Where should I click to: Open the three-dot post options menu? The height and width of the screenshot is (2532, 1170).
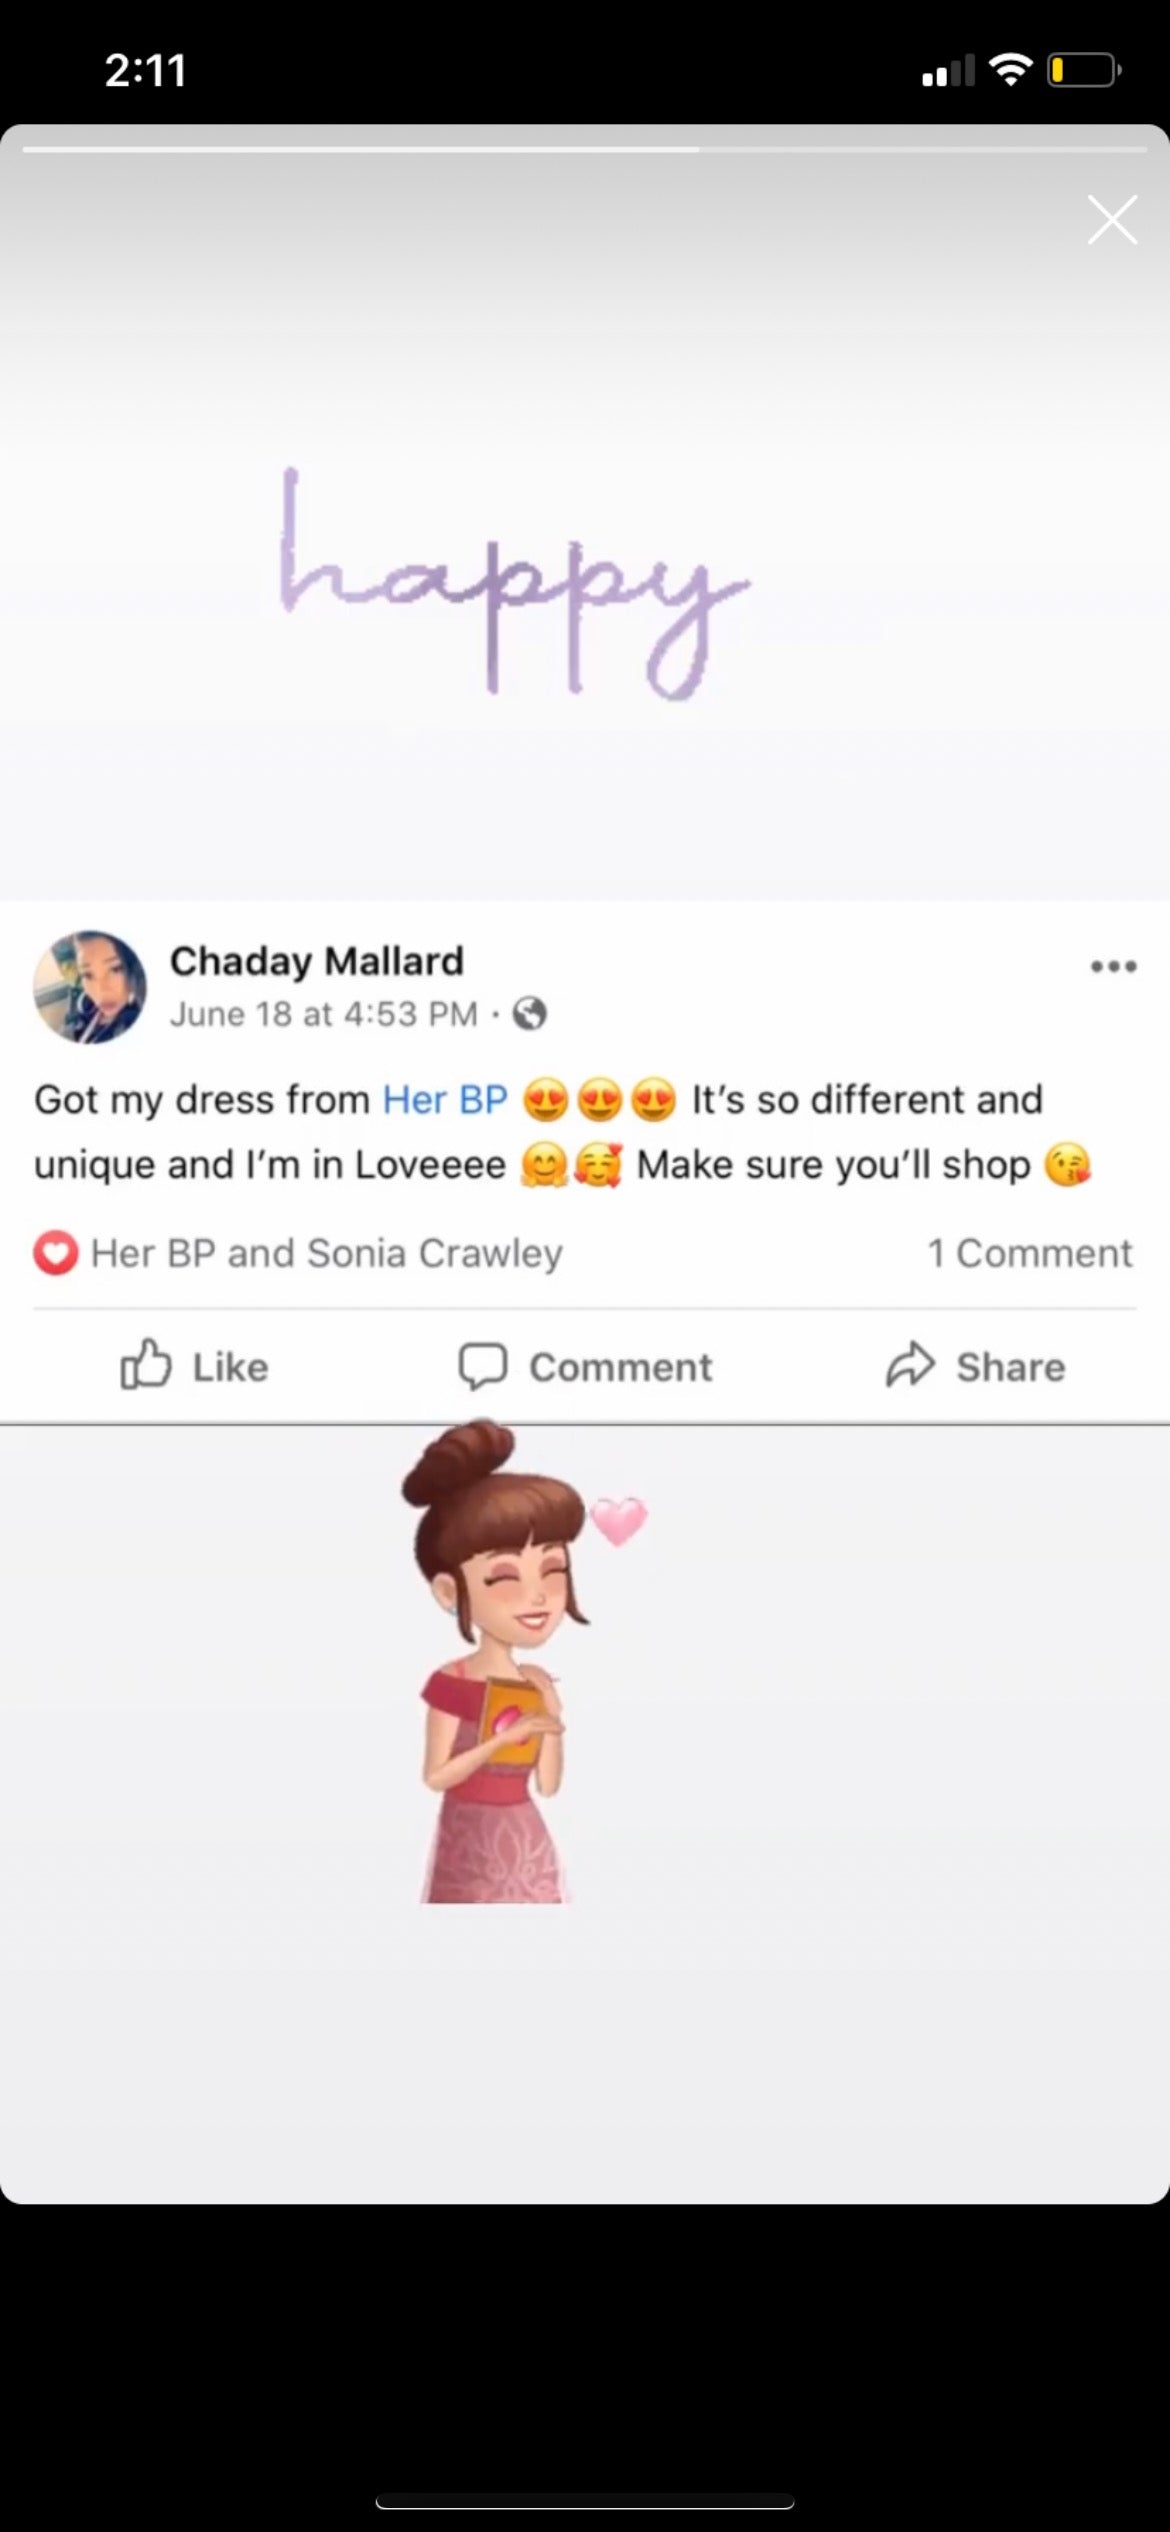(1113, 966)
